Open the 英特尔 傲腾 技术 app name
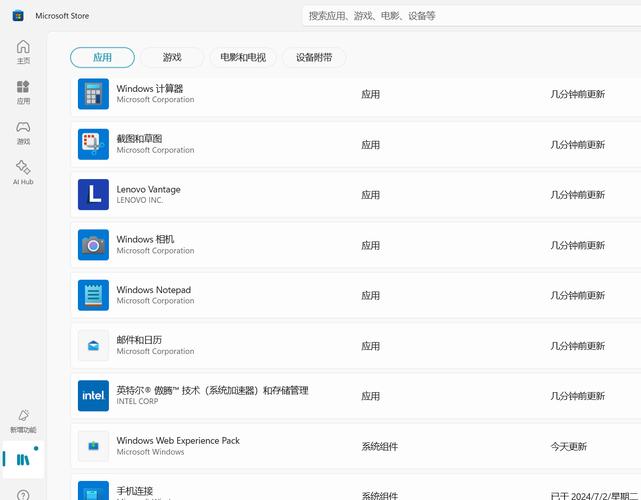The image size is (641, 500). point(212,390)
